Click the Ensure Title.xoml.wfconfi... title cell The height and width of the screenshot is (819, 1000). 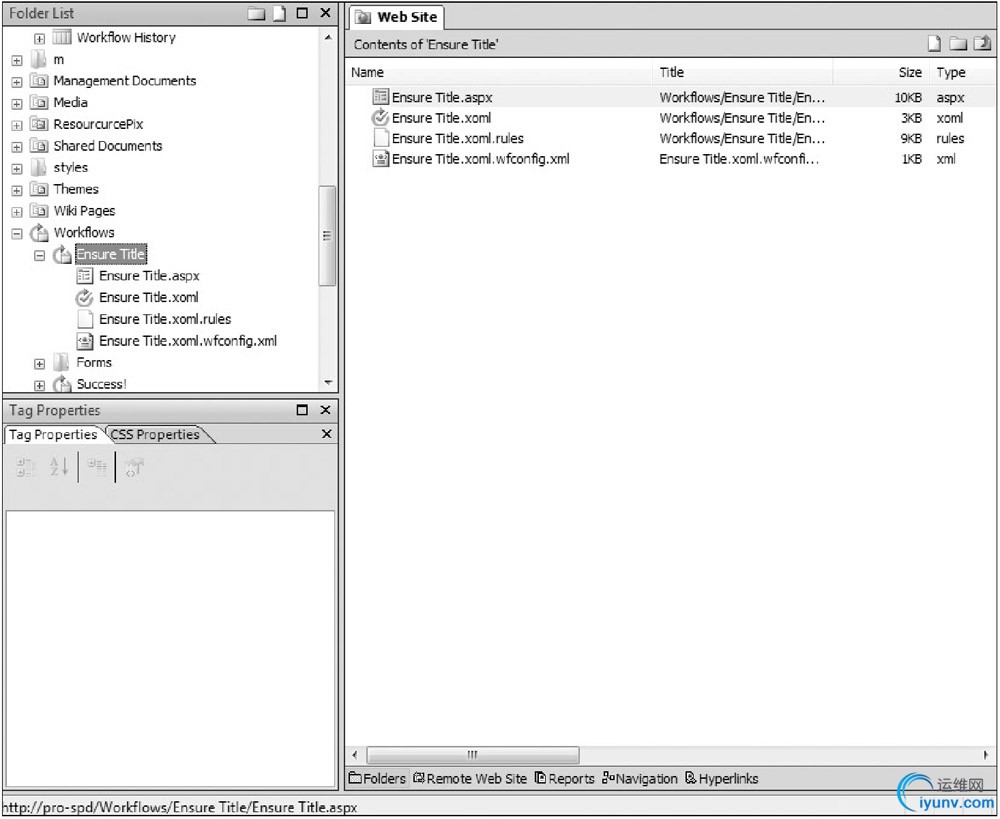[739, 159]
